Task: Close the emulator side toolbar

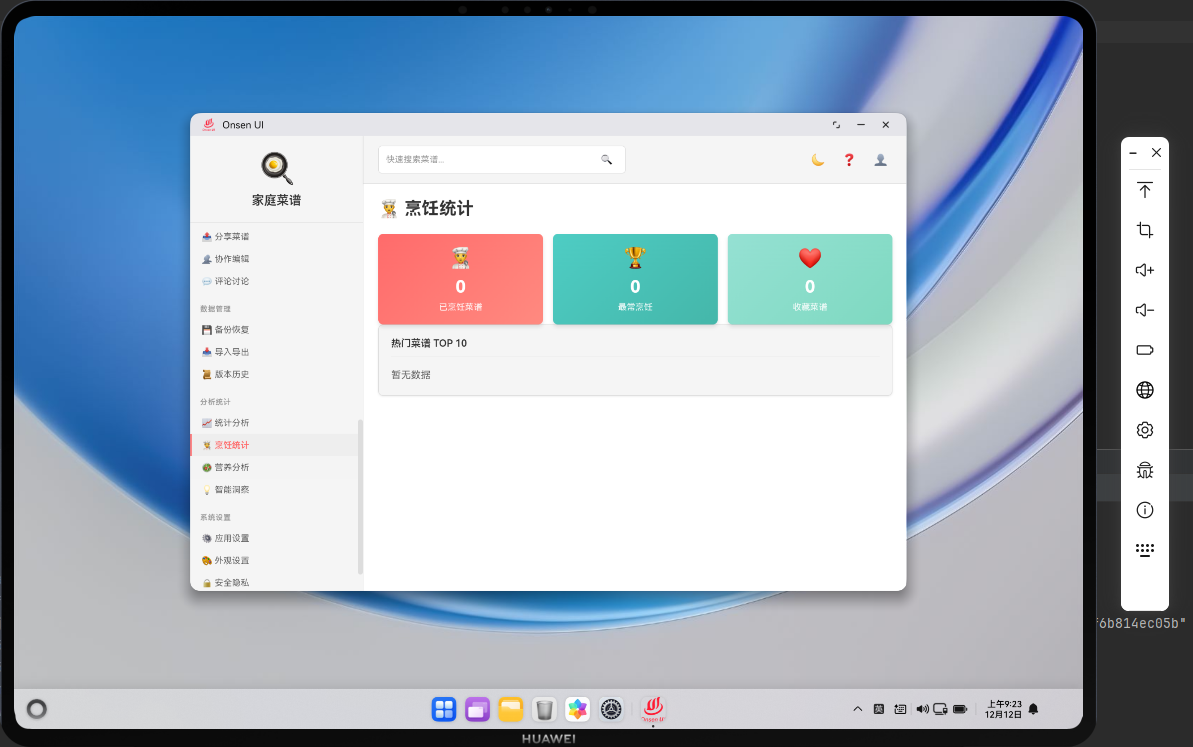Action: pyautogui.click(x=1156, y=152)
